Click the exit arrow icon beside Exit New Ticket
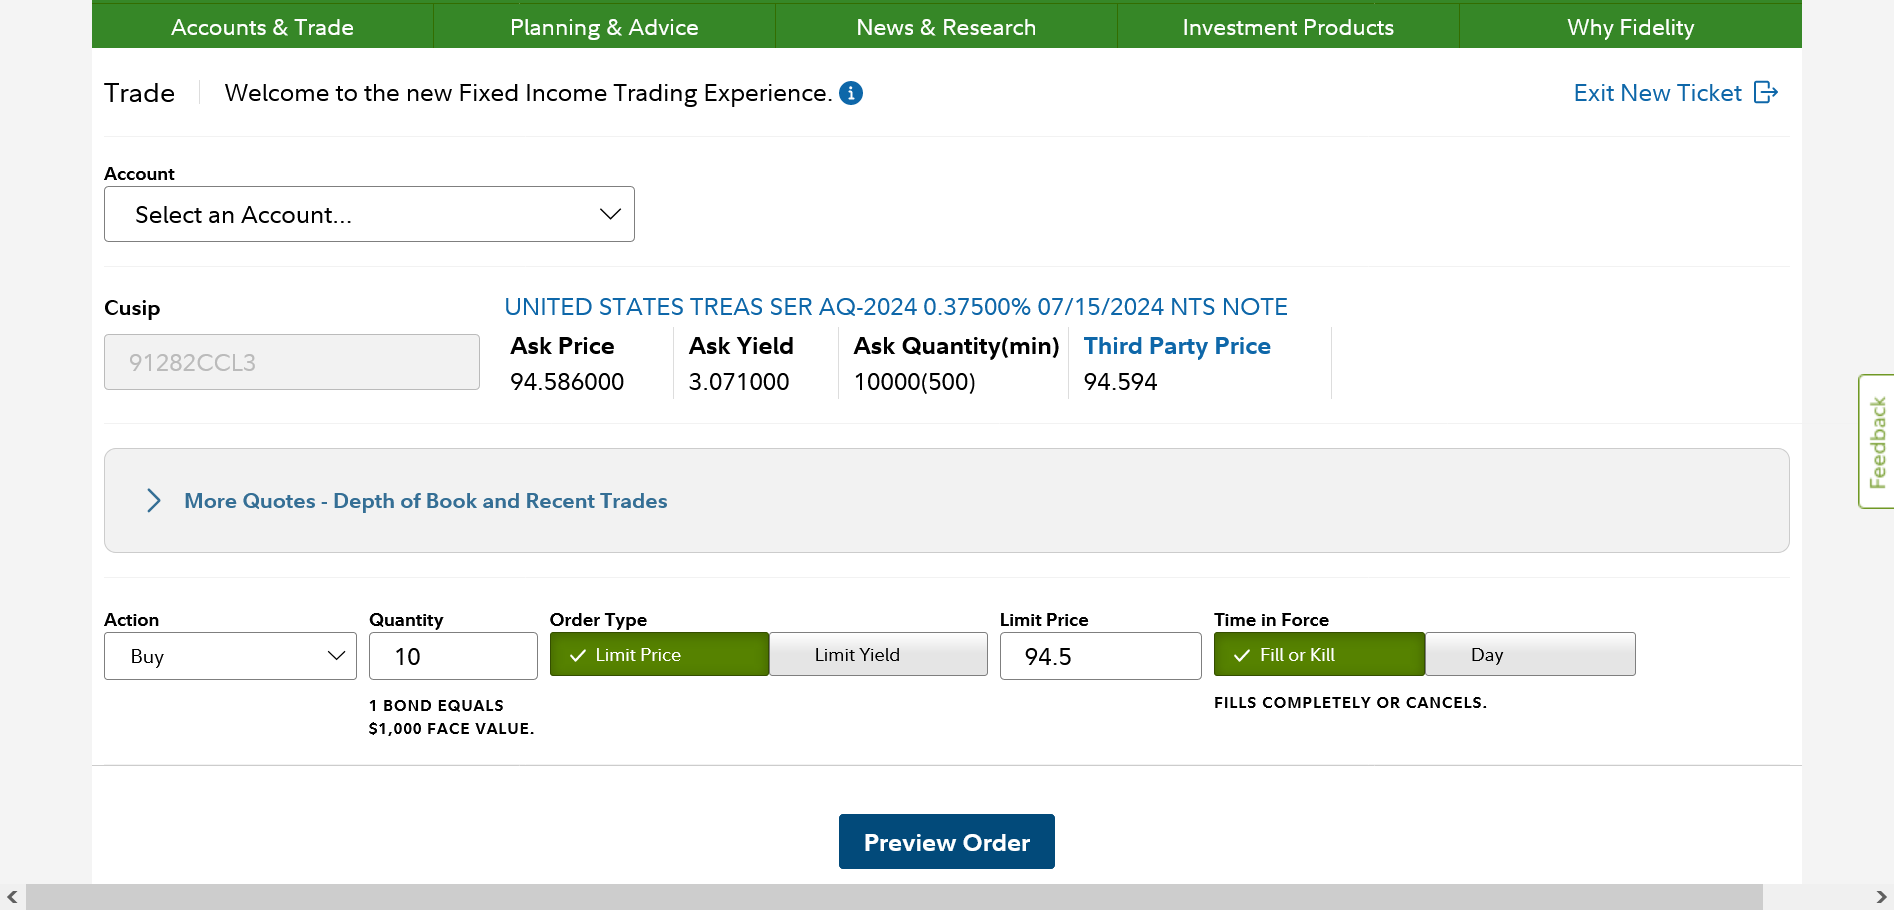1894x910 pixels. tap(1766, 92)
